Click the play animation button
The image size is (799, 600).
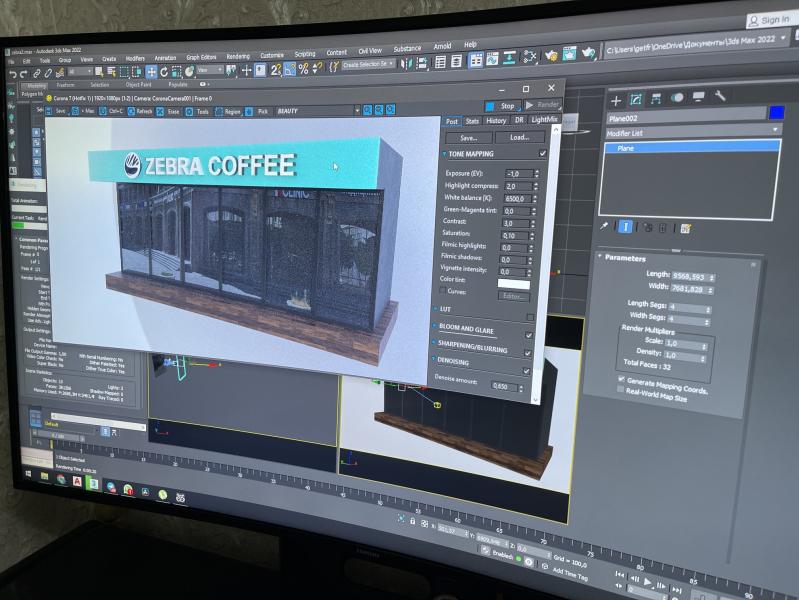[x=647, y=582]
